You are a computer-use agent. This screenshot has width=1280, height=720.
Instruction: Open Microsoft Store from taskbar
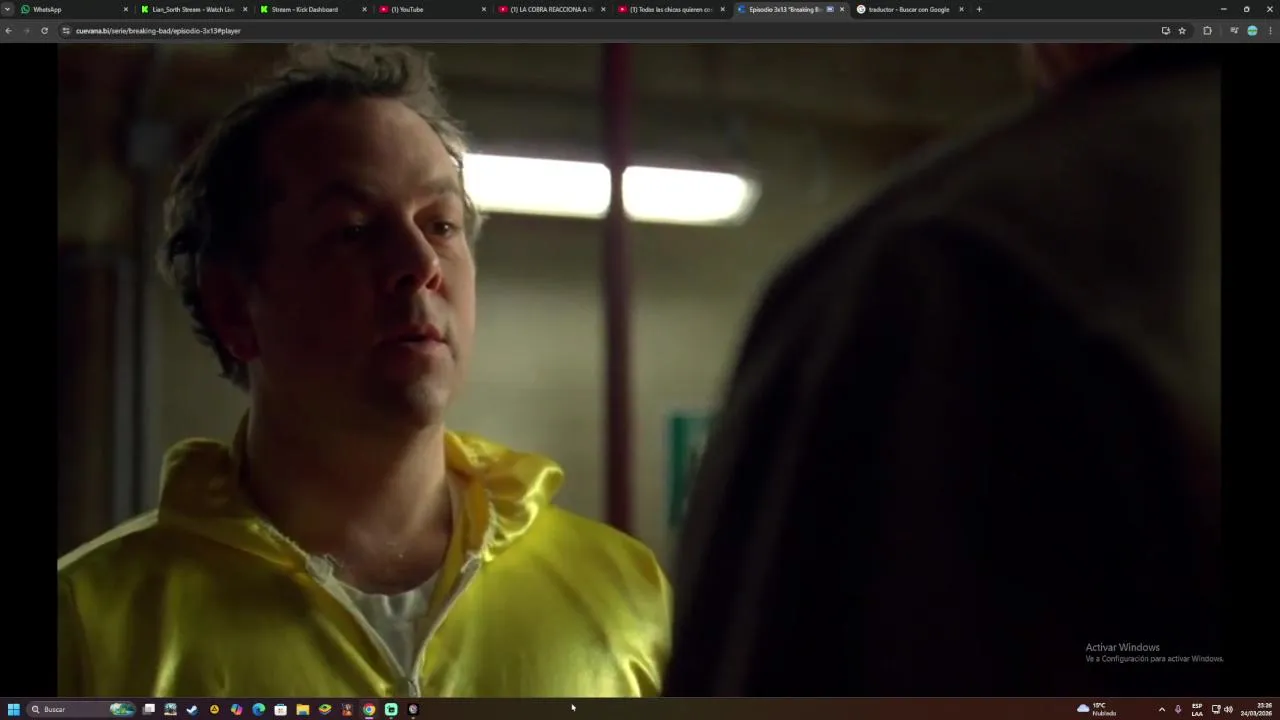click(x=280, y=709)
